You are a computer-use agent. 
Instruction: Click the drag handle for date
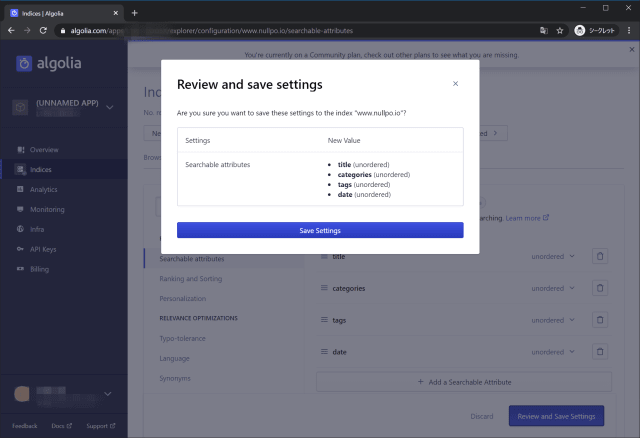tap(324, 351)
